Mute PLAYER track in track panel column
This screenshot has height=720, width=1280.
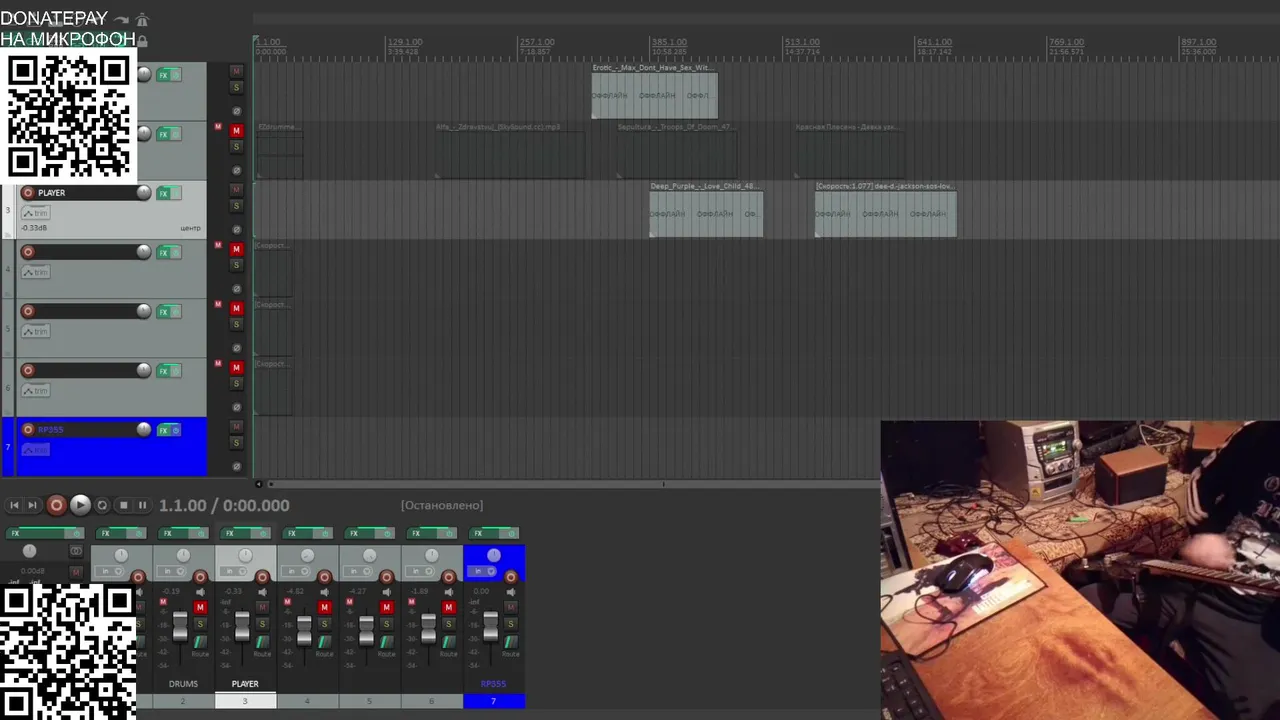coord(236,189)
